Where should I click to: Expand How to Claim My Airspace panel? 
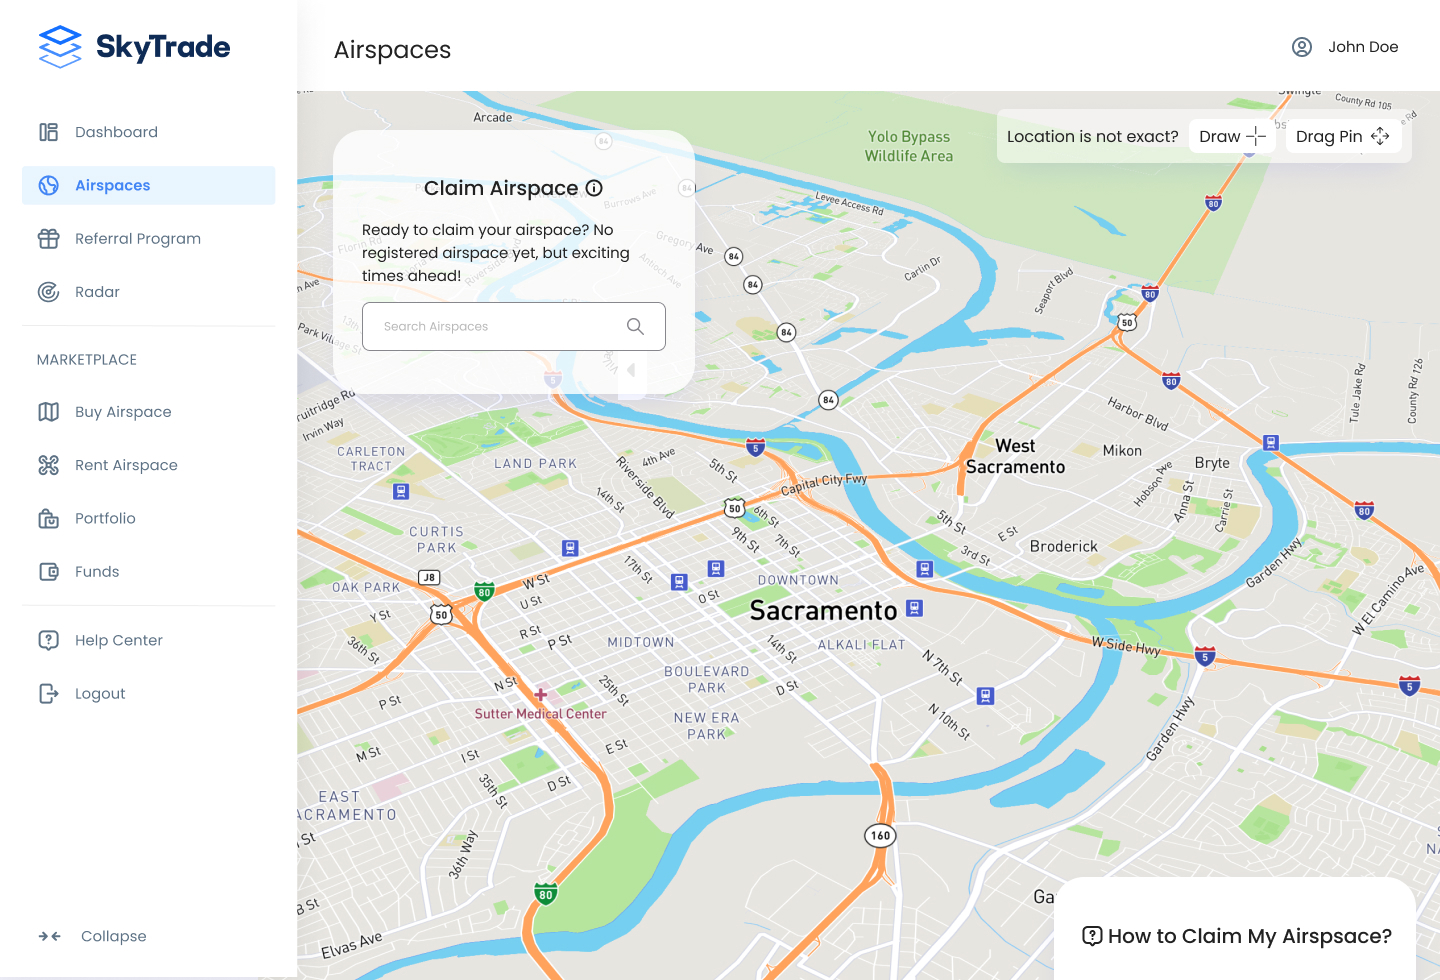pos(1237,936)
